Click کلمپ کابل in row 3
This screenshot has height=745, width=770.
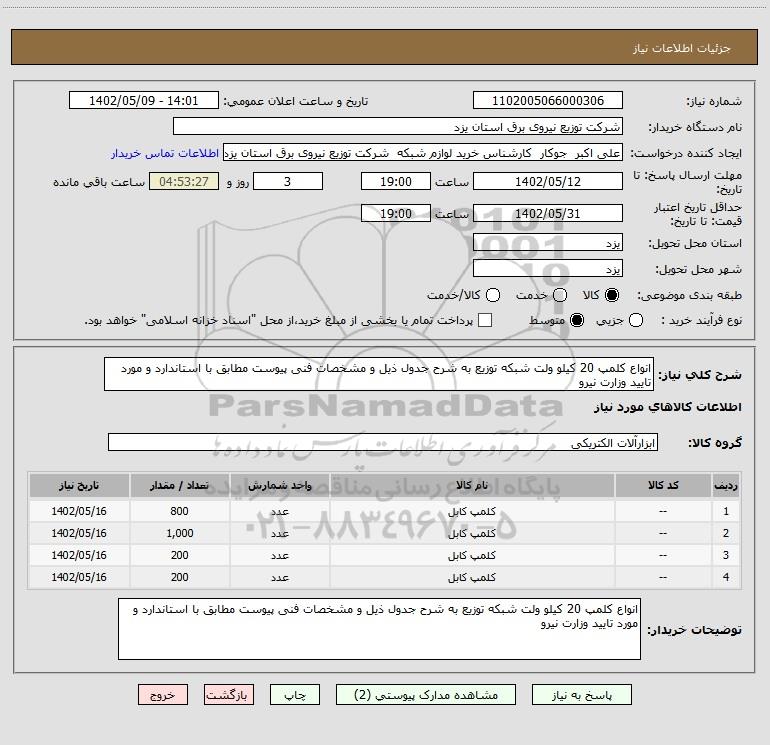coord(471,555)
